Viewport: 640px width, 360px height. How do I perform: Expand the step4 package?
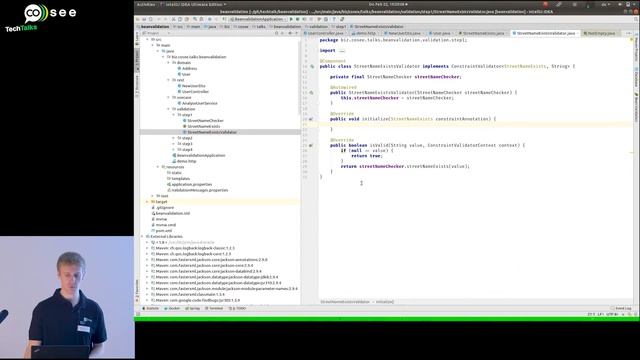click(174, 149)
